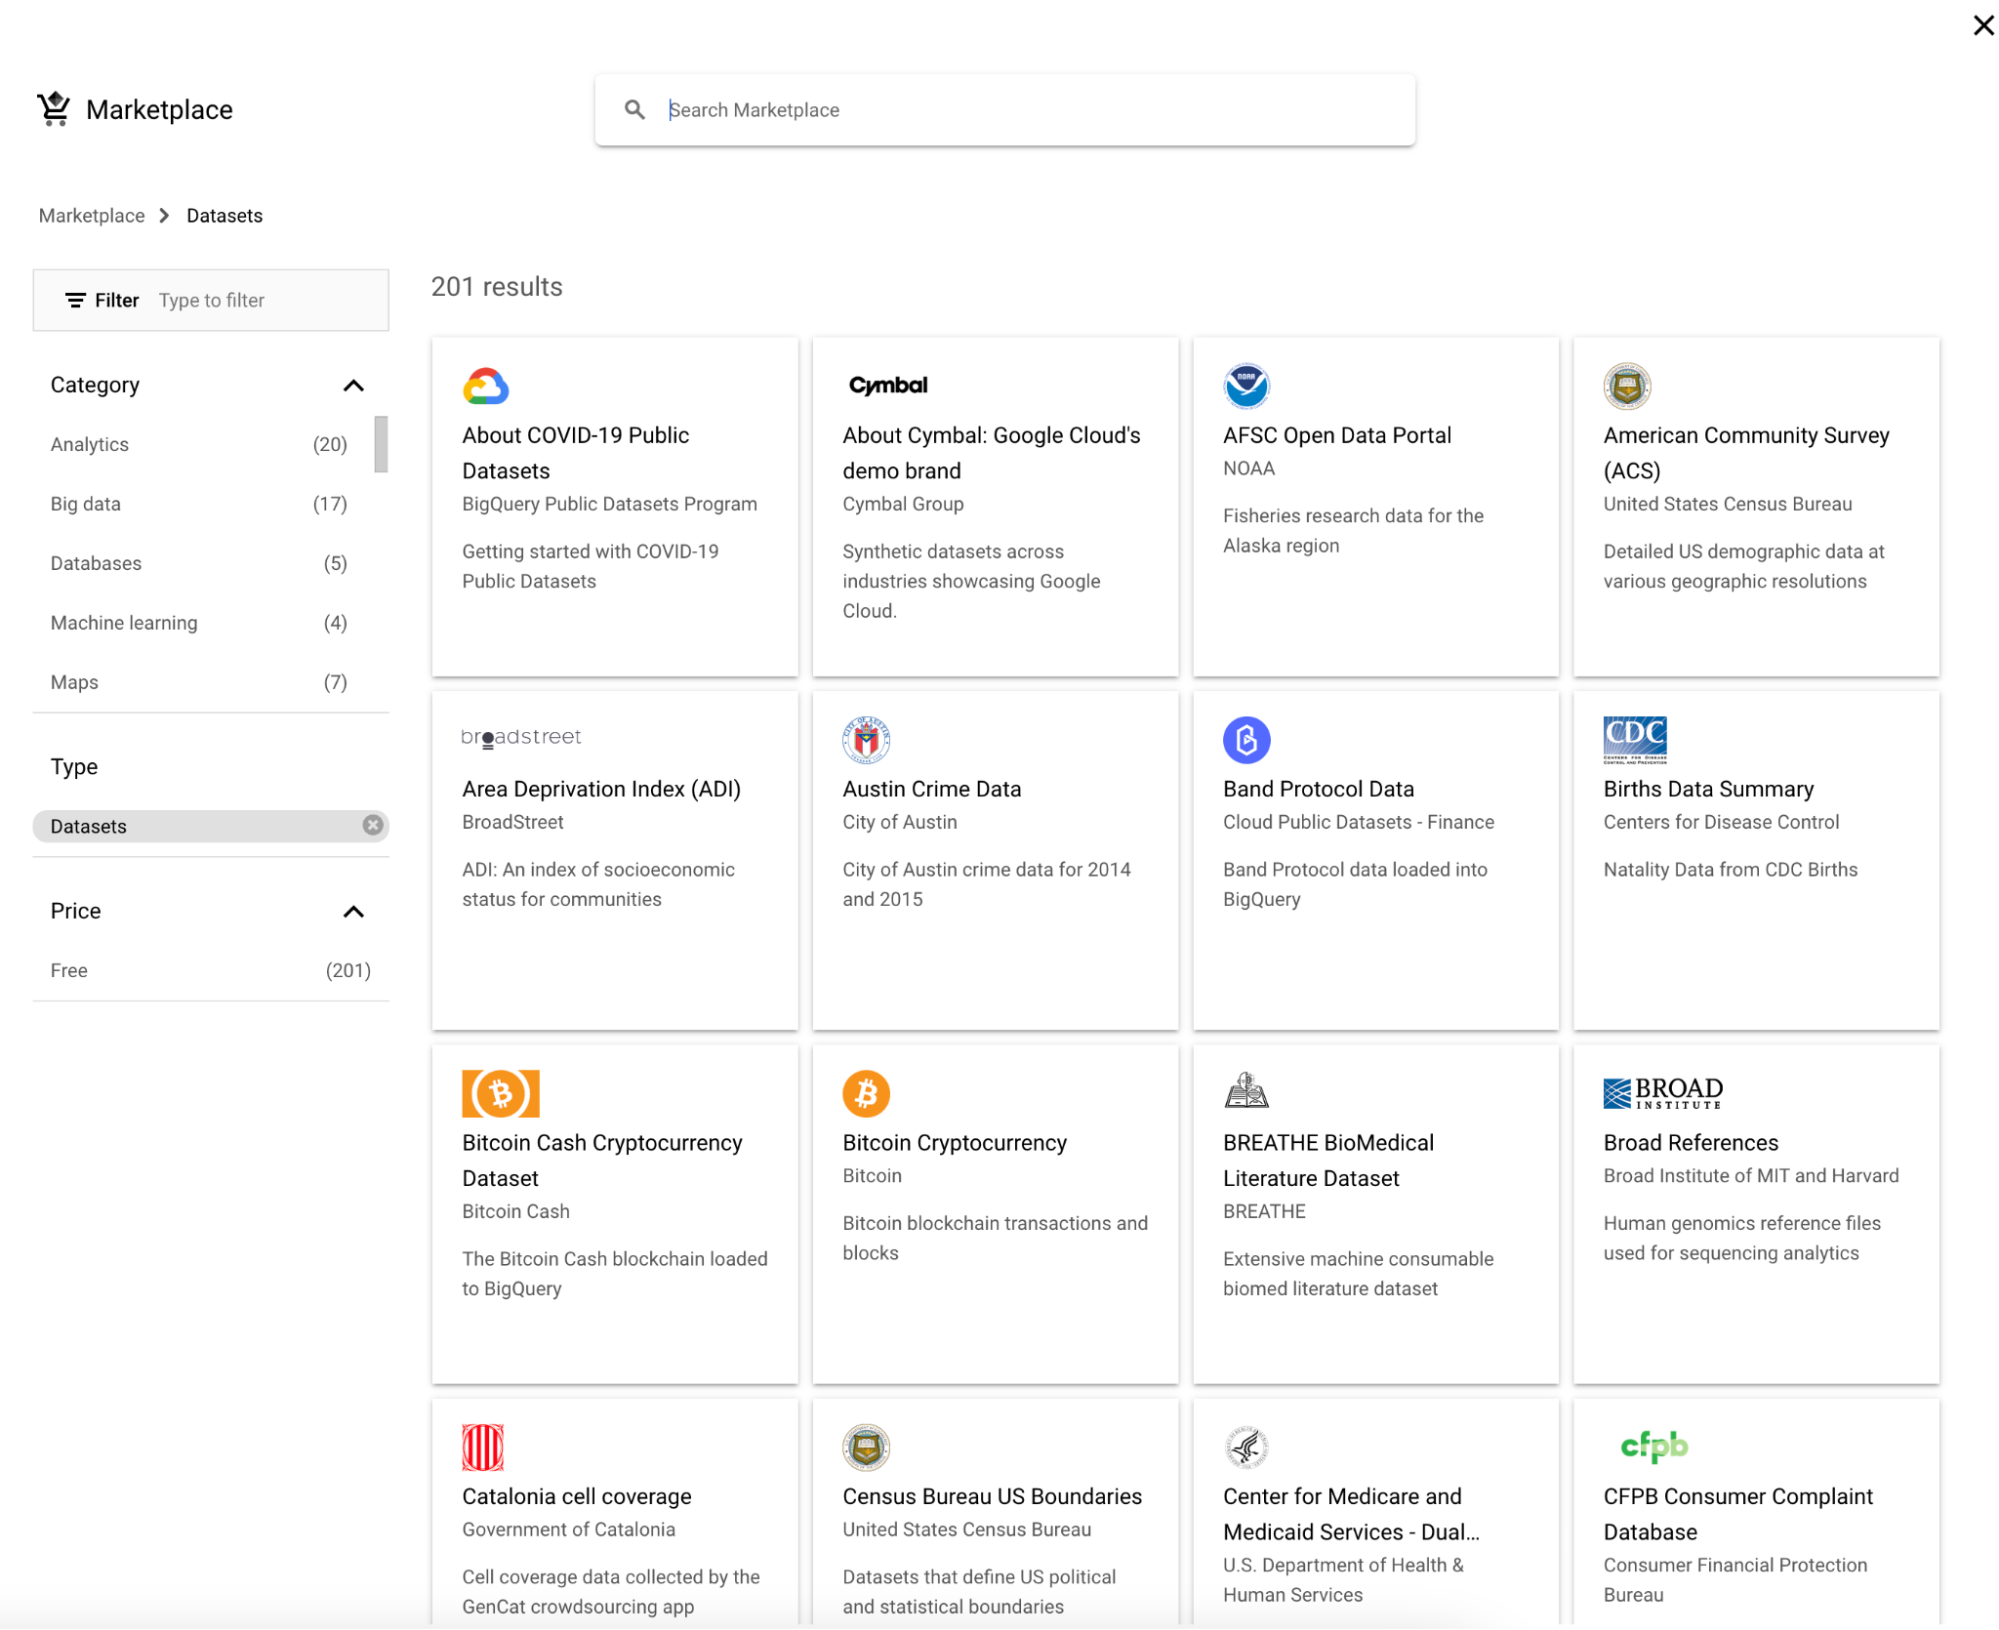Screen dimensions: 1999x1630
Task: Select the Free price filter
Action: click(68, 969)
